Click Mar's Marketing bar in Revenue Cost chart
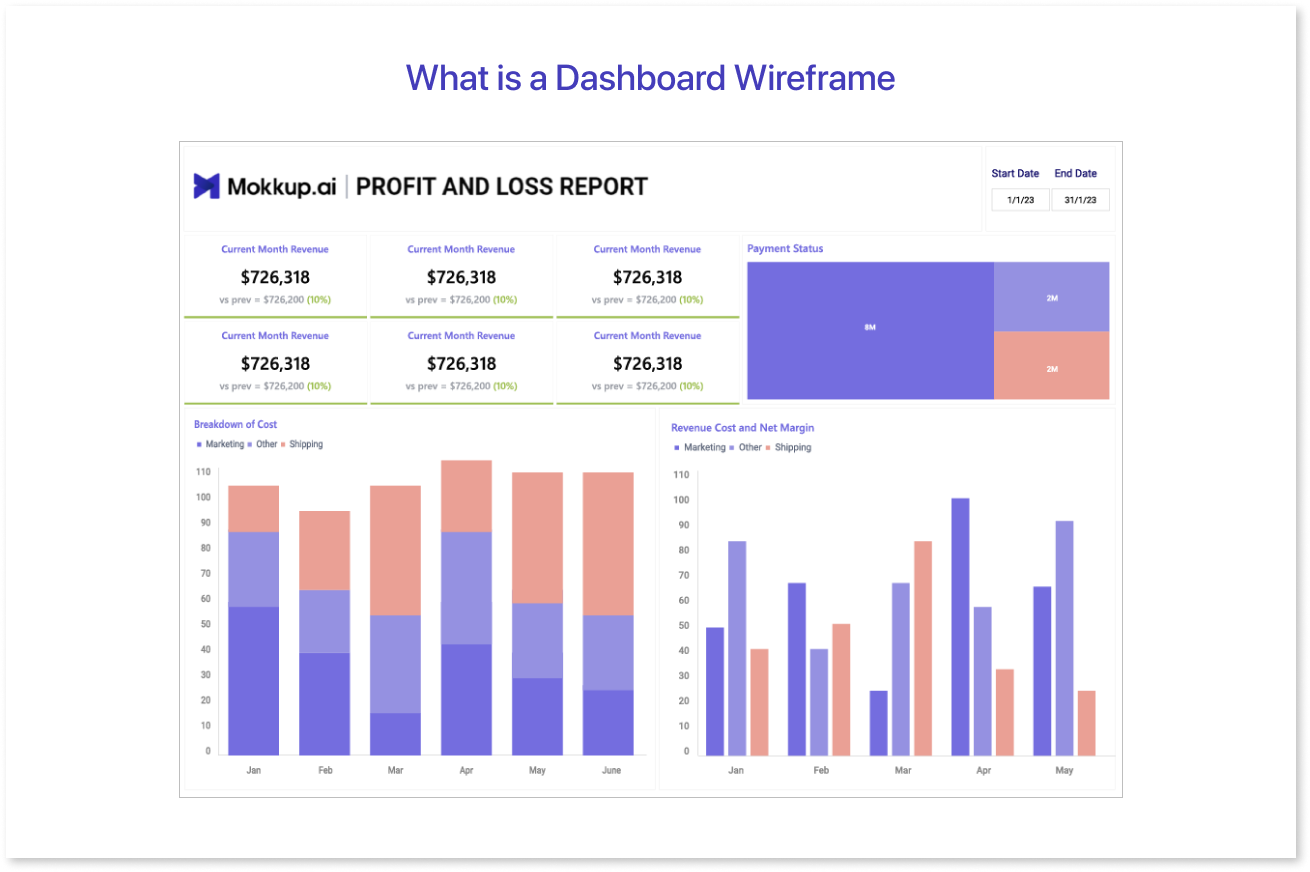This screenshot has width=1310, height=872. [x=879, y=723]
